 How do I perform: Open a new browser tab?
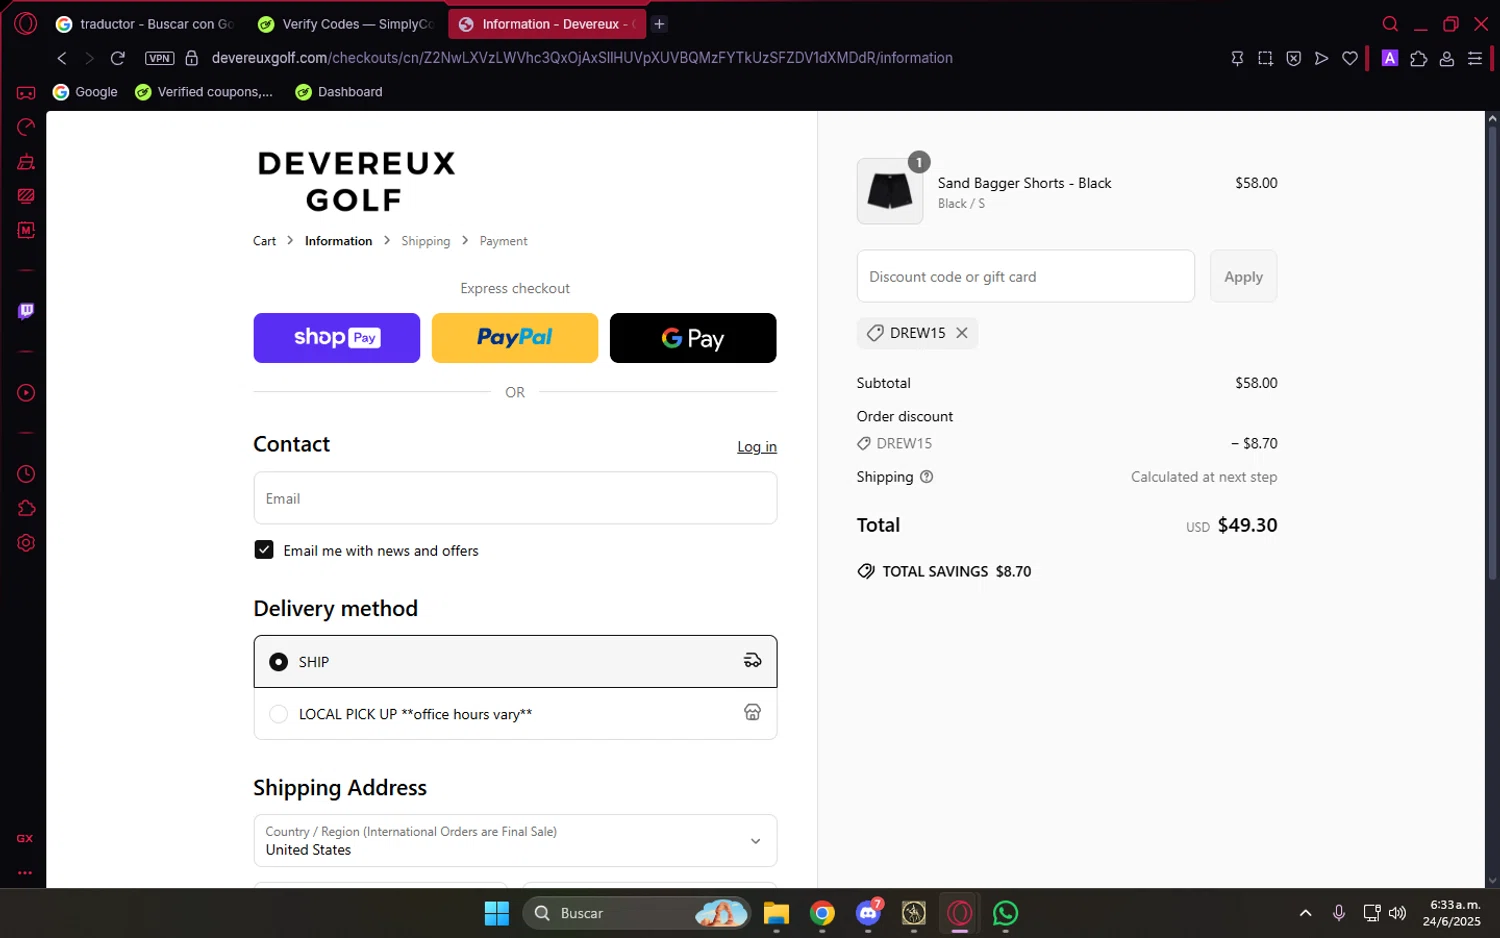coord(659,24)
